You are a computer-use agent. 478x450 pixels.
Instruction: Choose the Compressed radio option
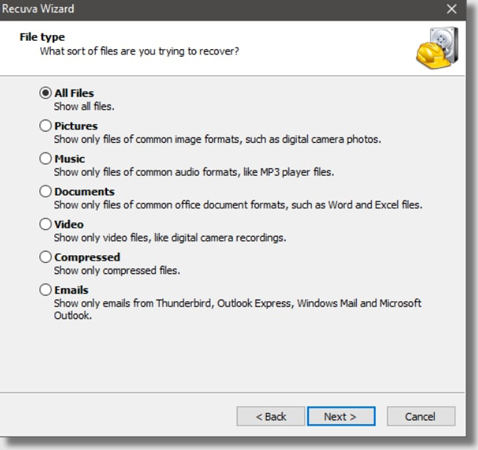tap(46, 257)
